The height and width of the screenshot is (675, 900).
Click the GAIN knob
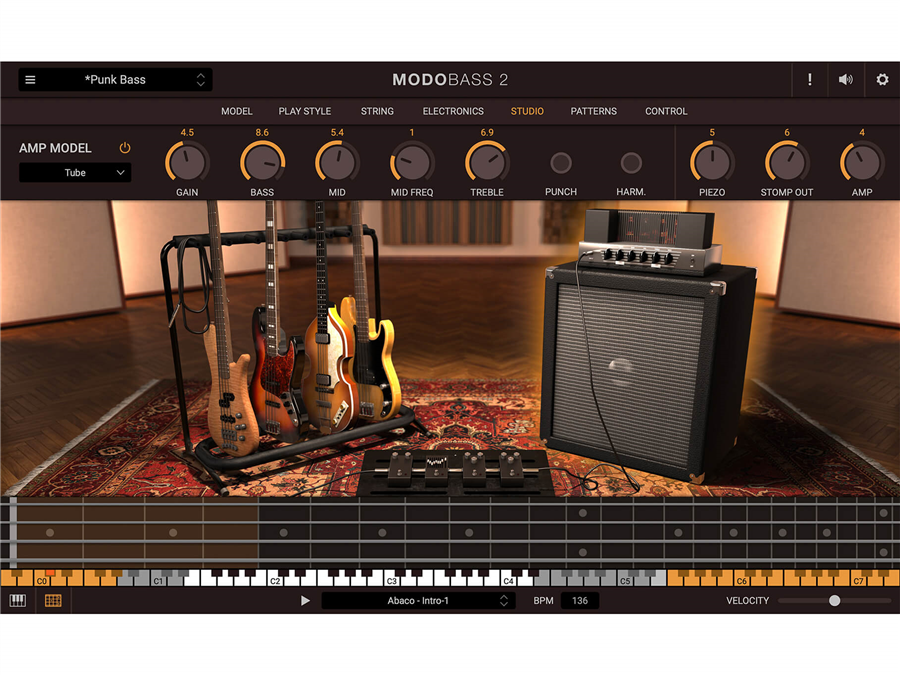[x=187, y=162]
